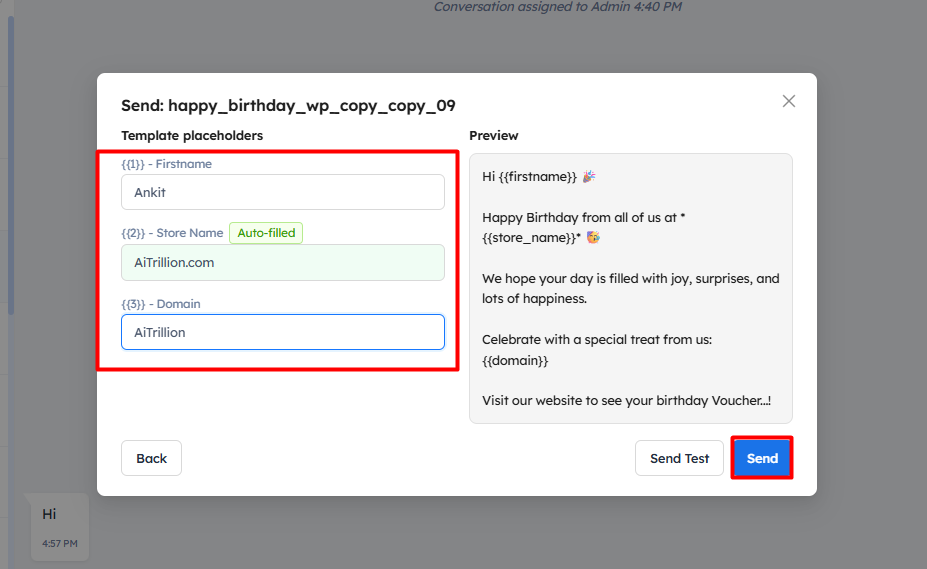Click the Send Test button
Image resolution: width=927 pixels, height=569 pixels.
point(679,458)
